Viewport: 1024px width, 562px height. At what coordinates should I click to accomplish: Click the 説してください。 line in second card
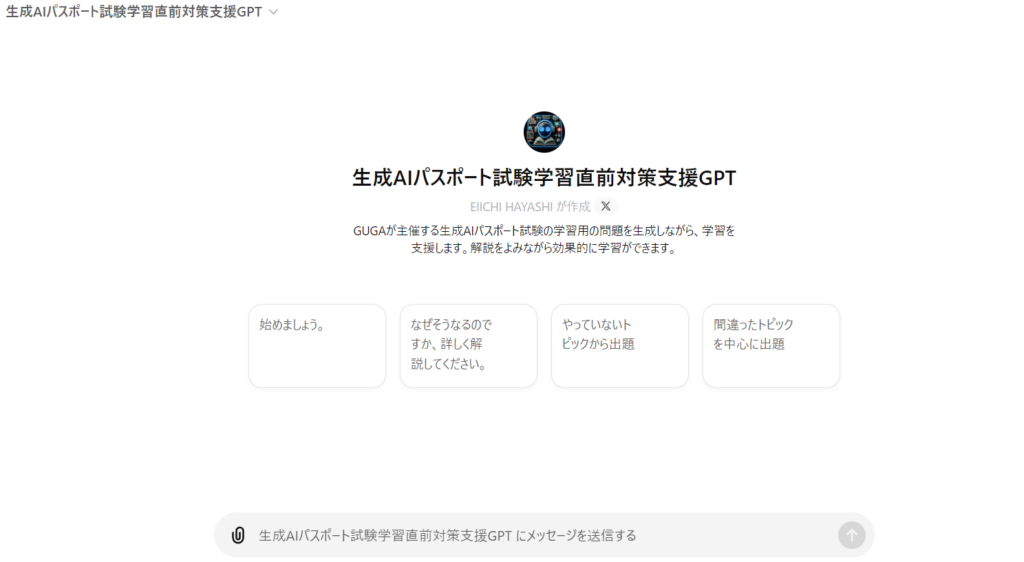448,364
